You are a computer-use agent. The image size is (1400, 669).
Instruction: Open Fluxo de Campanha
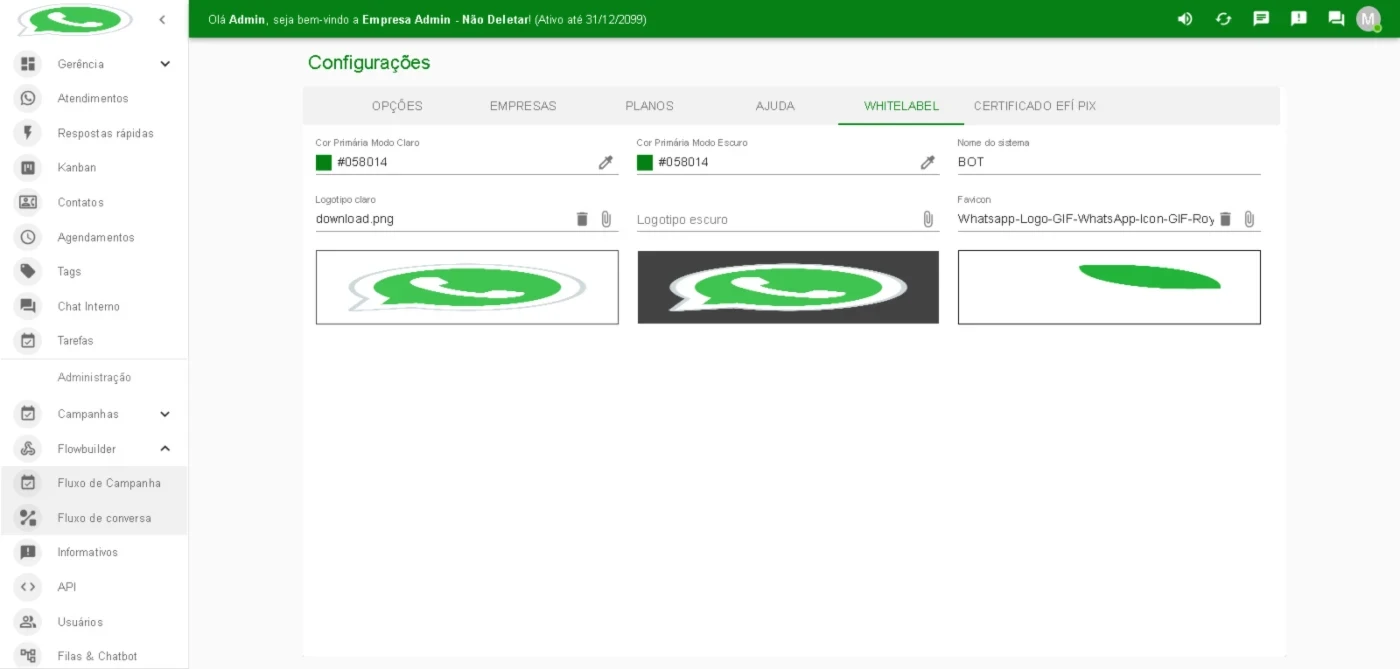click(x=94, y=483)
